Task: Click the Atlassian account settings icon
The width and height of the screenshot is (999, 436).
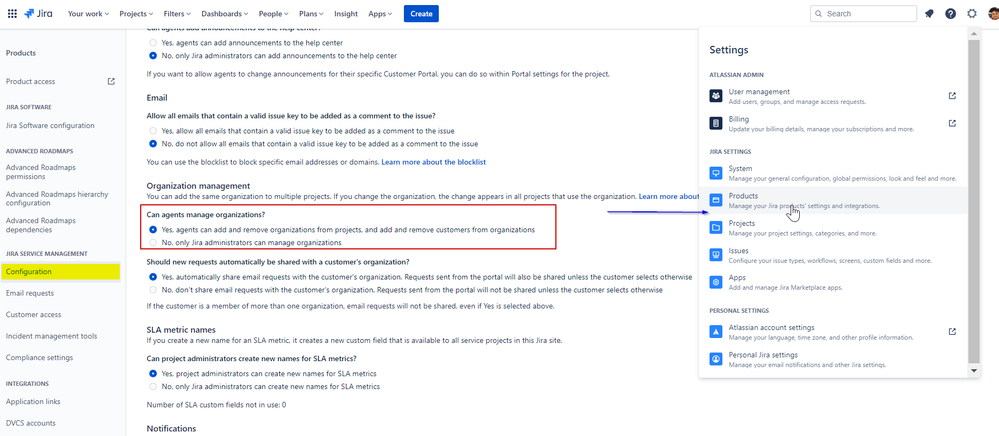Action: tap(715, 331)
